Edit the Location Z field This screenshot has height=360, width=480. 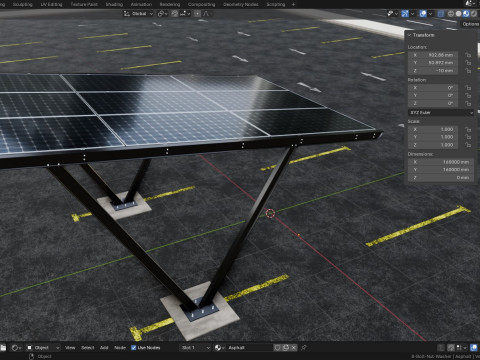coord(433,71)
